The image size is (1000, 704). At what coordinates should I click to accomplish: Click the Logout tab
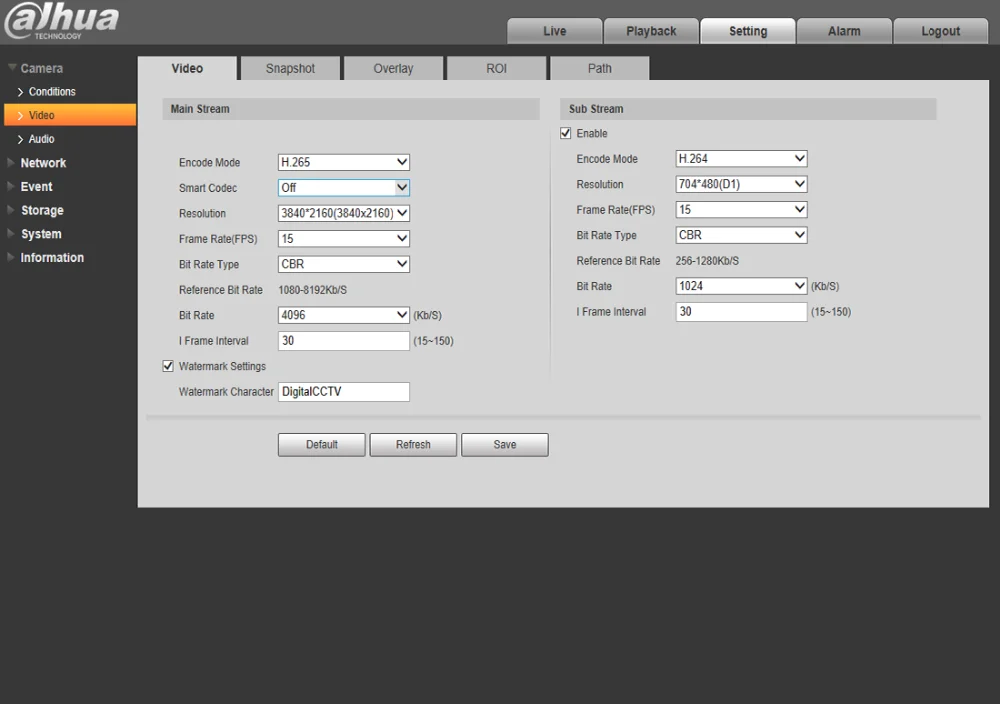[x=940, y=31]
